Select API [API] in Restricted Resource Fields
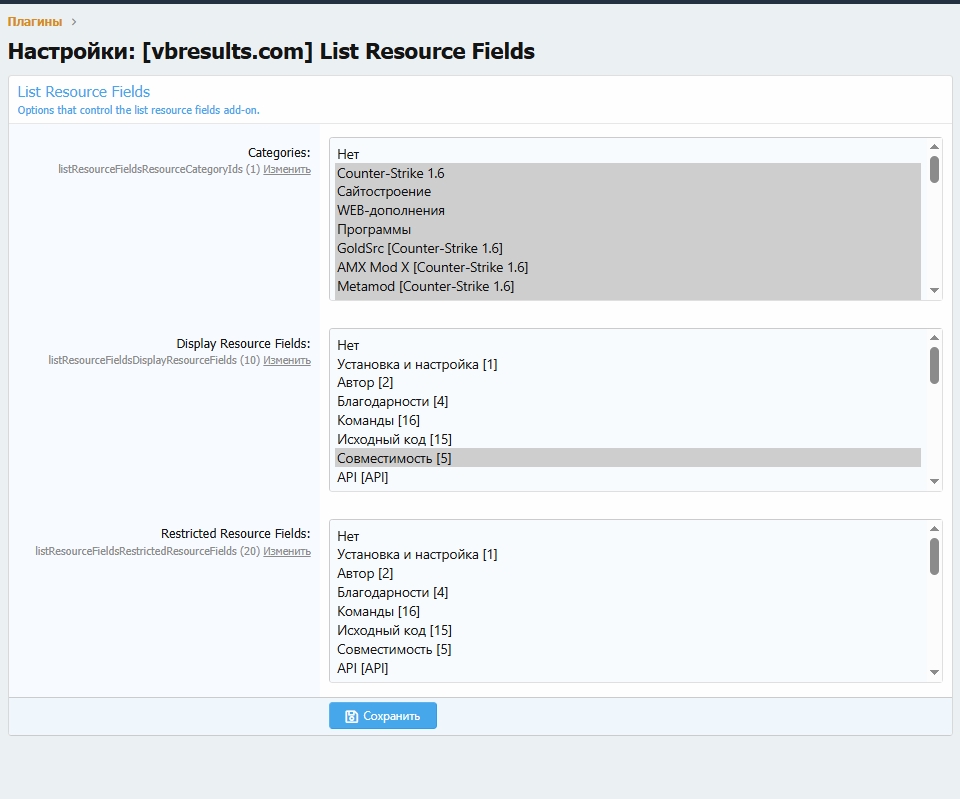 (362, 668)
